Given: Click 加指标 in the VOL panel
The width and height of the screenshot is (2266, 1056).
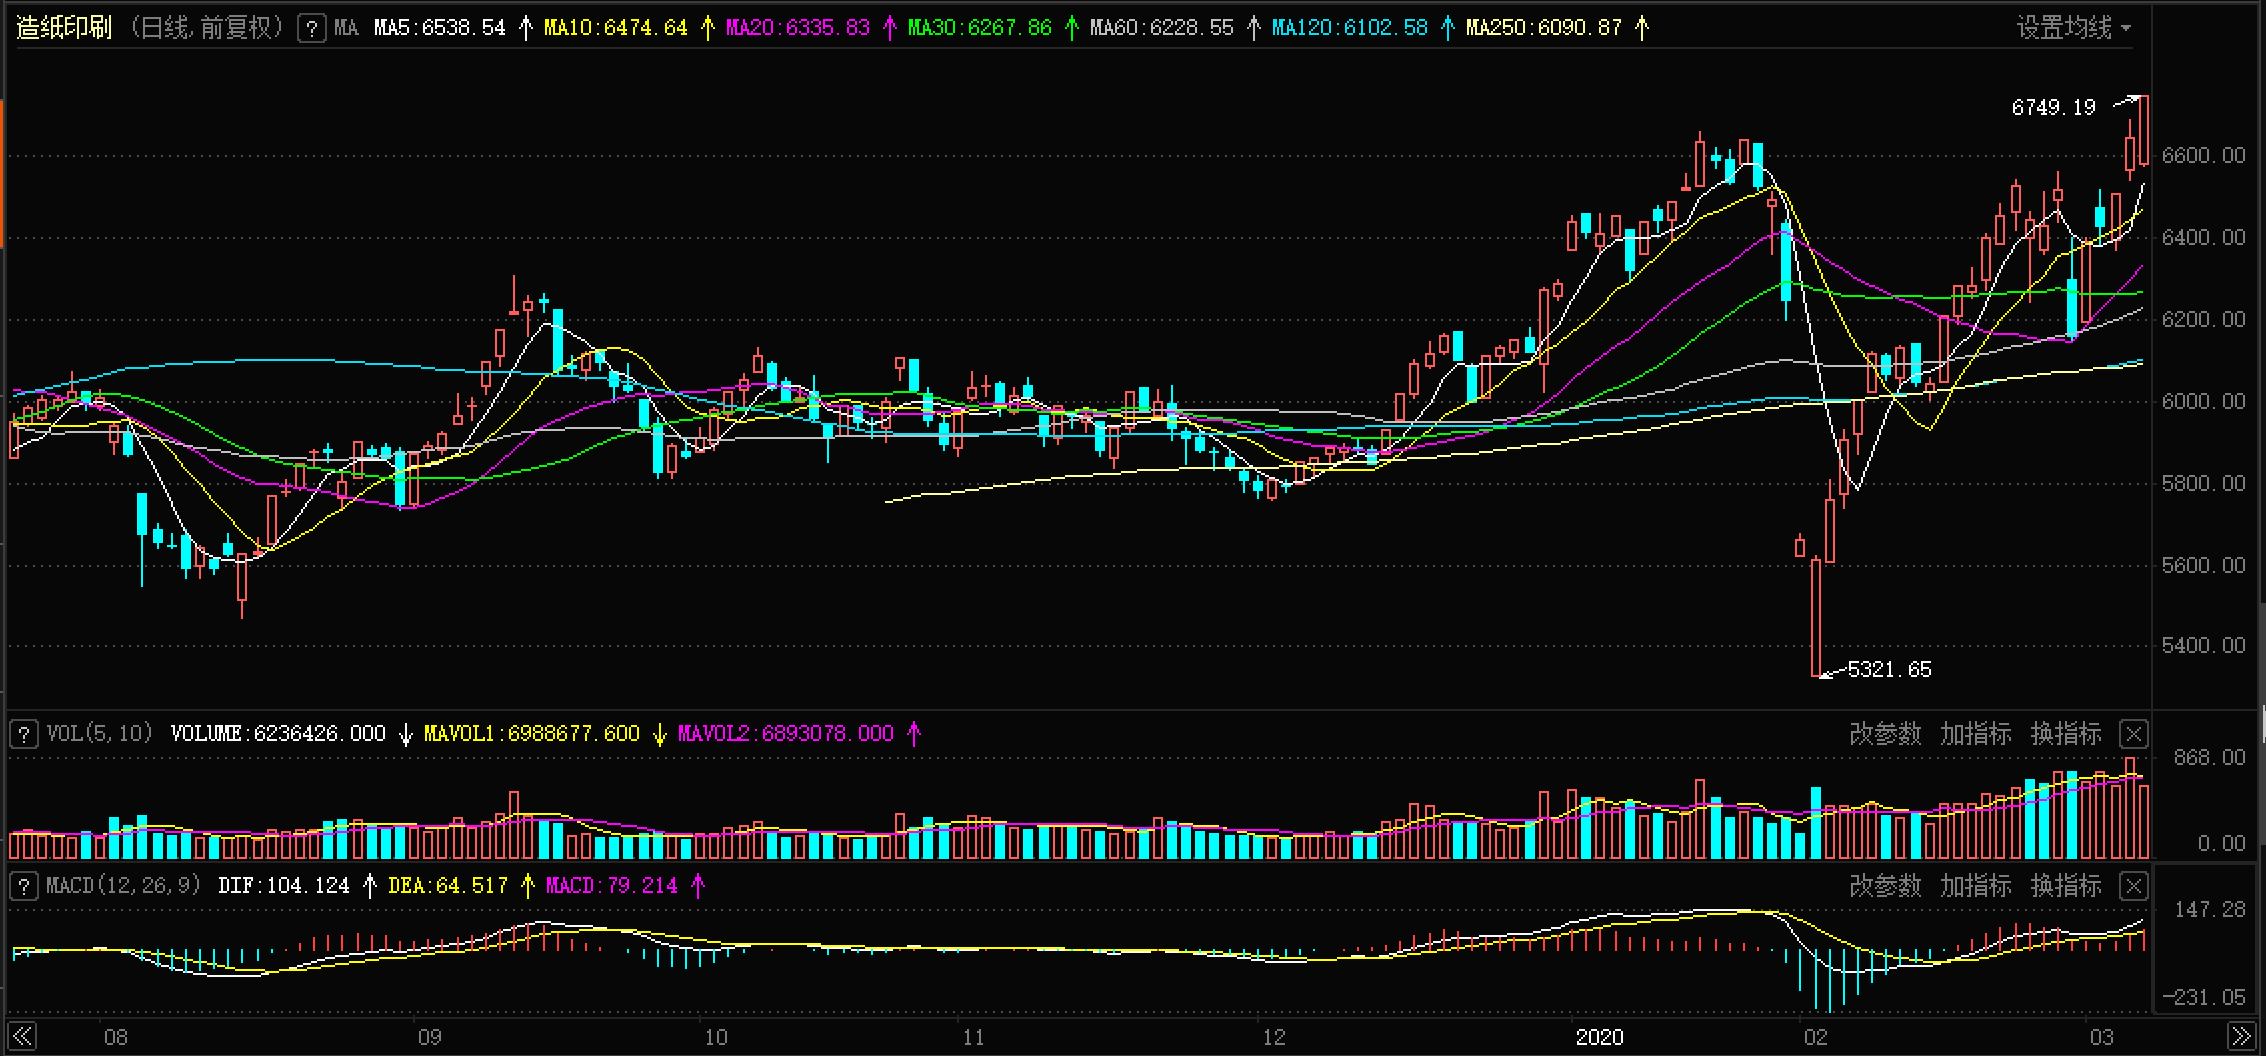Looking at the screenshot, I should tap(1975, 734).
